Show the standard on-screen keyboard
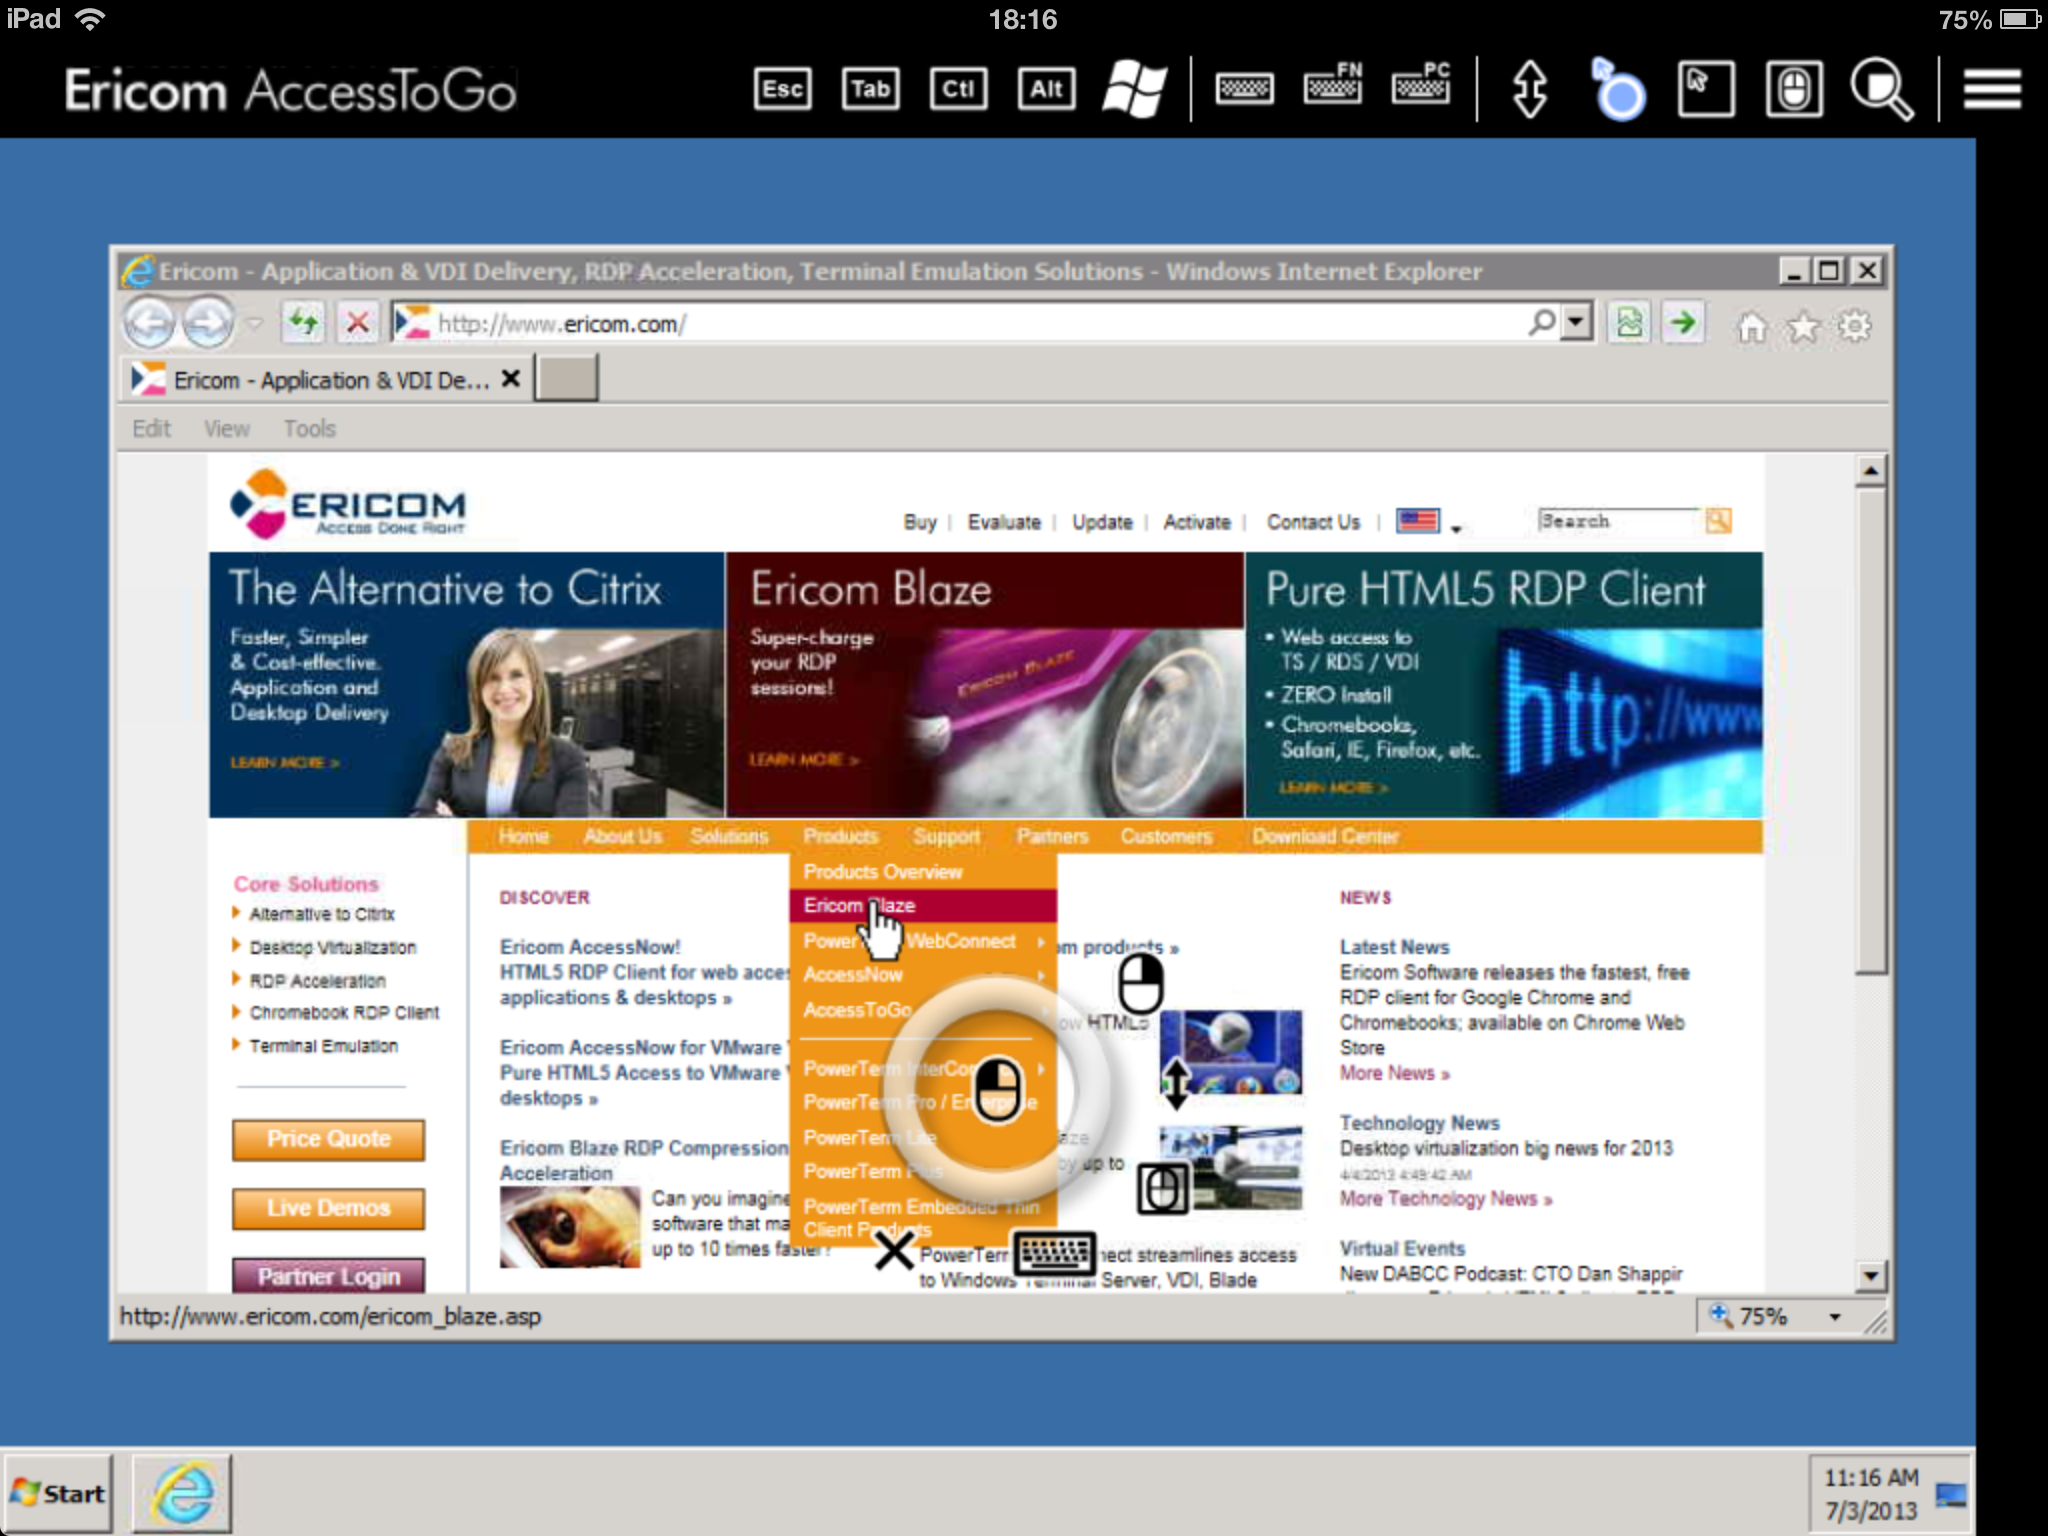Image resolution: width=2048 pixels, height=1536 pixels. (x=1244, y=89)
